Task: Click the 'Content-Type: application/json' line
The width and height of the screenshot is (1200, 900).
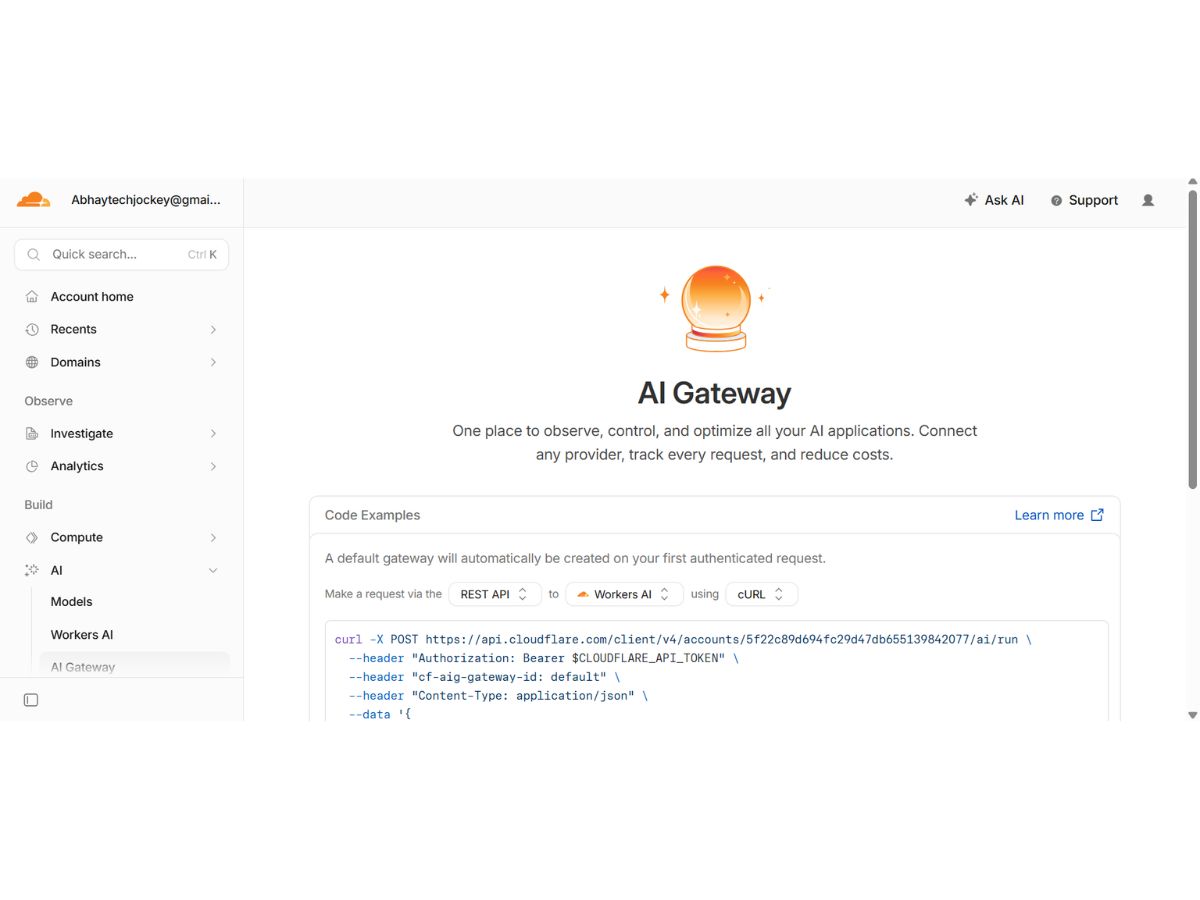Action: (x=498, y=696)
